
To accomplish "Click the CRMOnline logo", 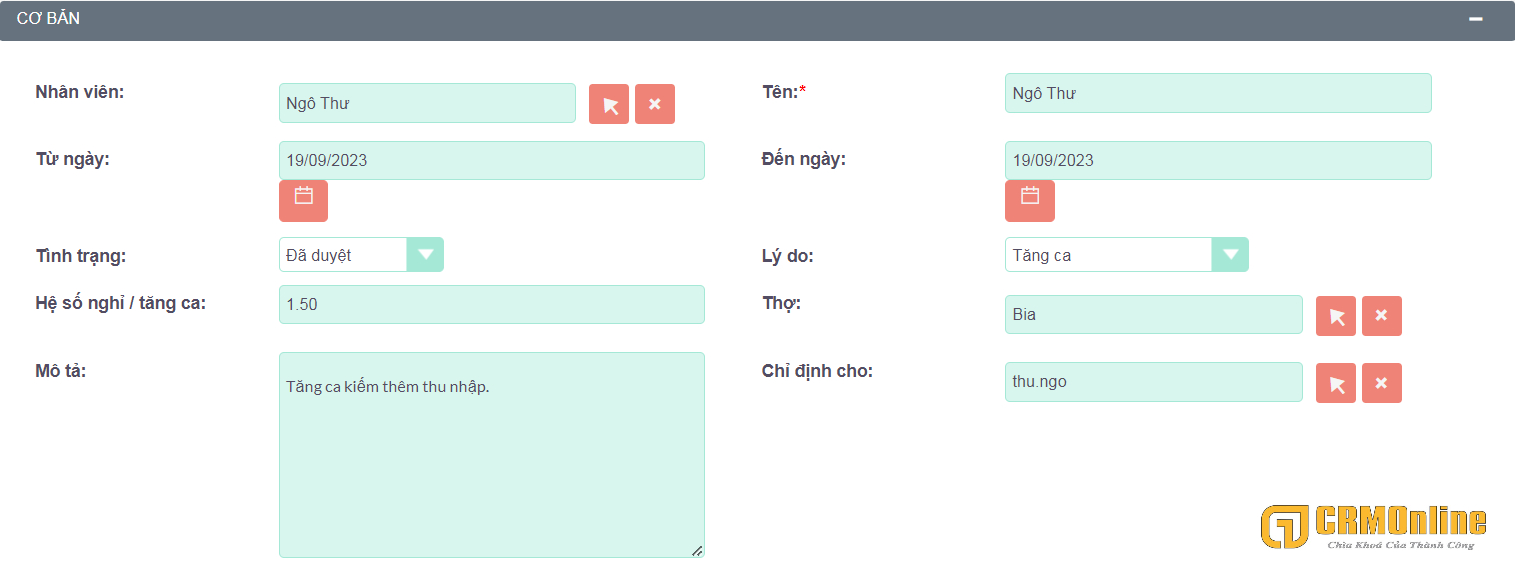I will pyautogui.click(x=1373, y=527).
